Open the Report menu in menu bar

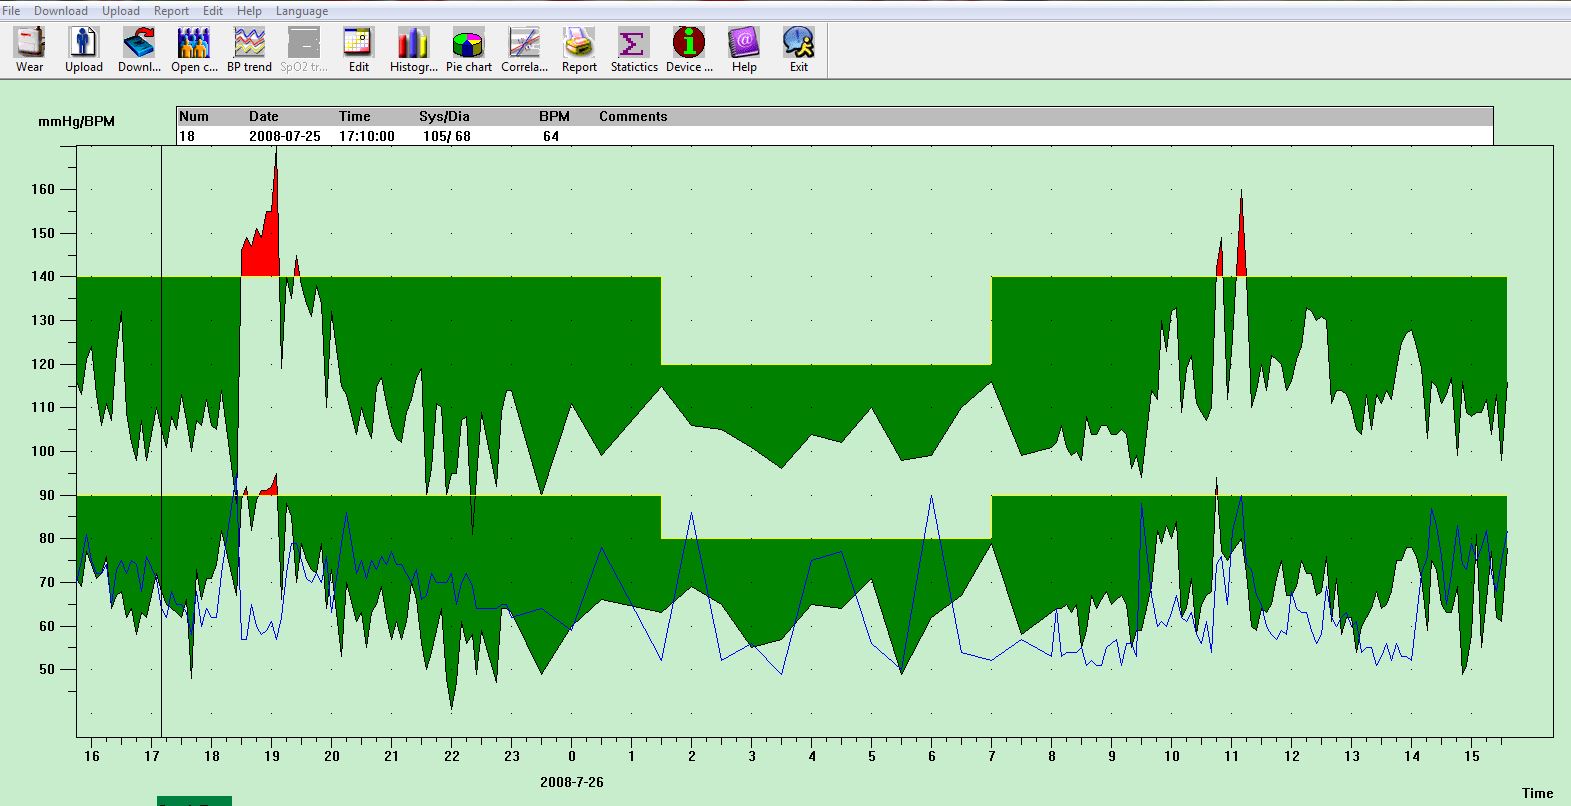tap(171, 11)
